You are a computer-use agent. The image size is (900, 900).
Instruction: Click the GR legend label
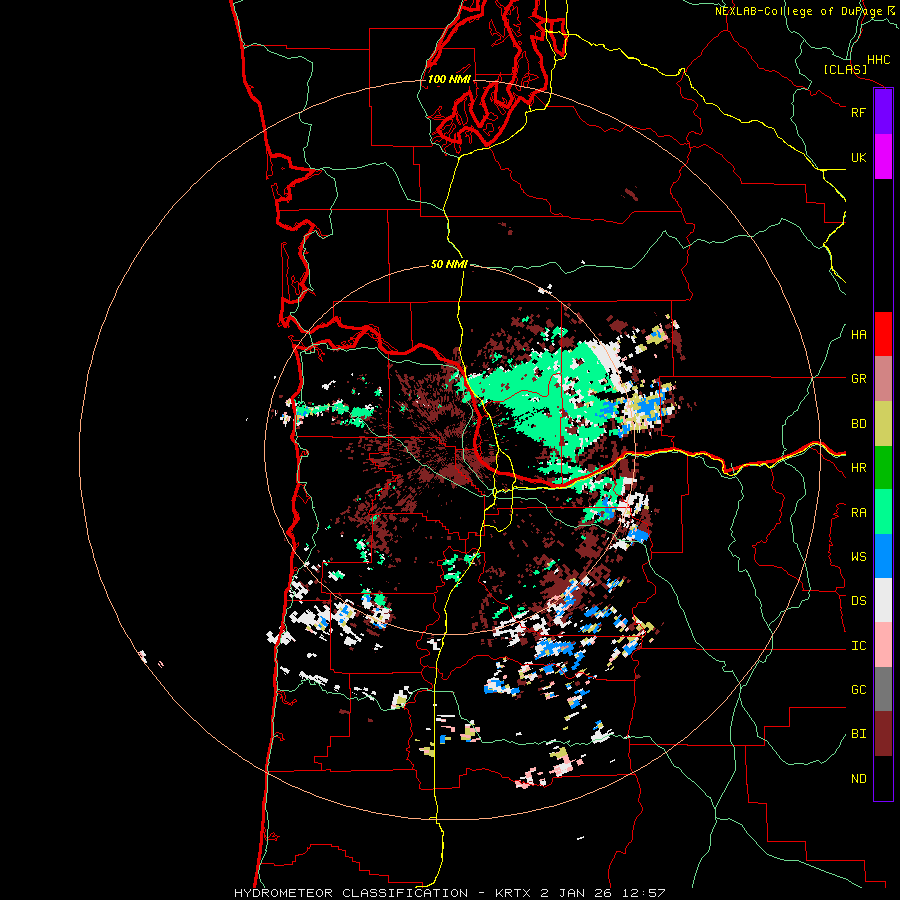pos(858,379)
